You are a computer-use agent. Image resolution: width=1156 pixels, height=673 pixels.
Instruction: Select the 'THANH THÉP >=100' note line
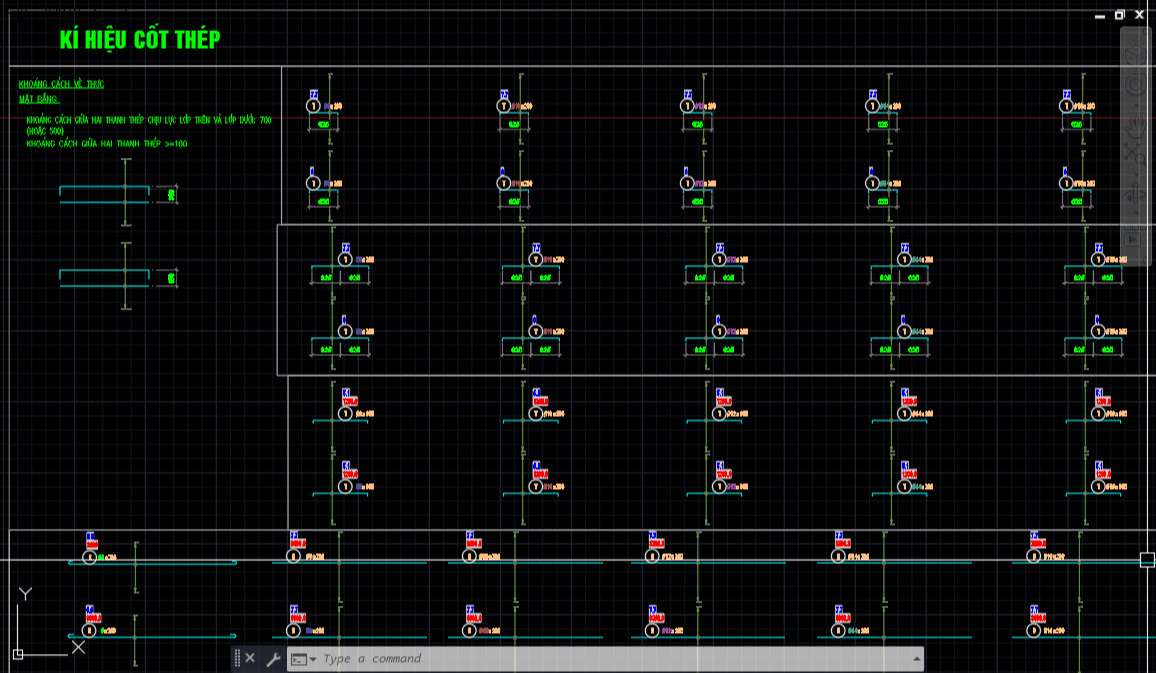click(106, 144)
